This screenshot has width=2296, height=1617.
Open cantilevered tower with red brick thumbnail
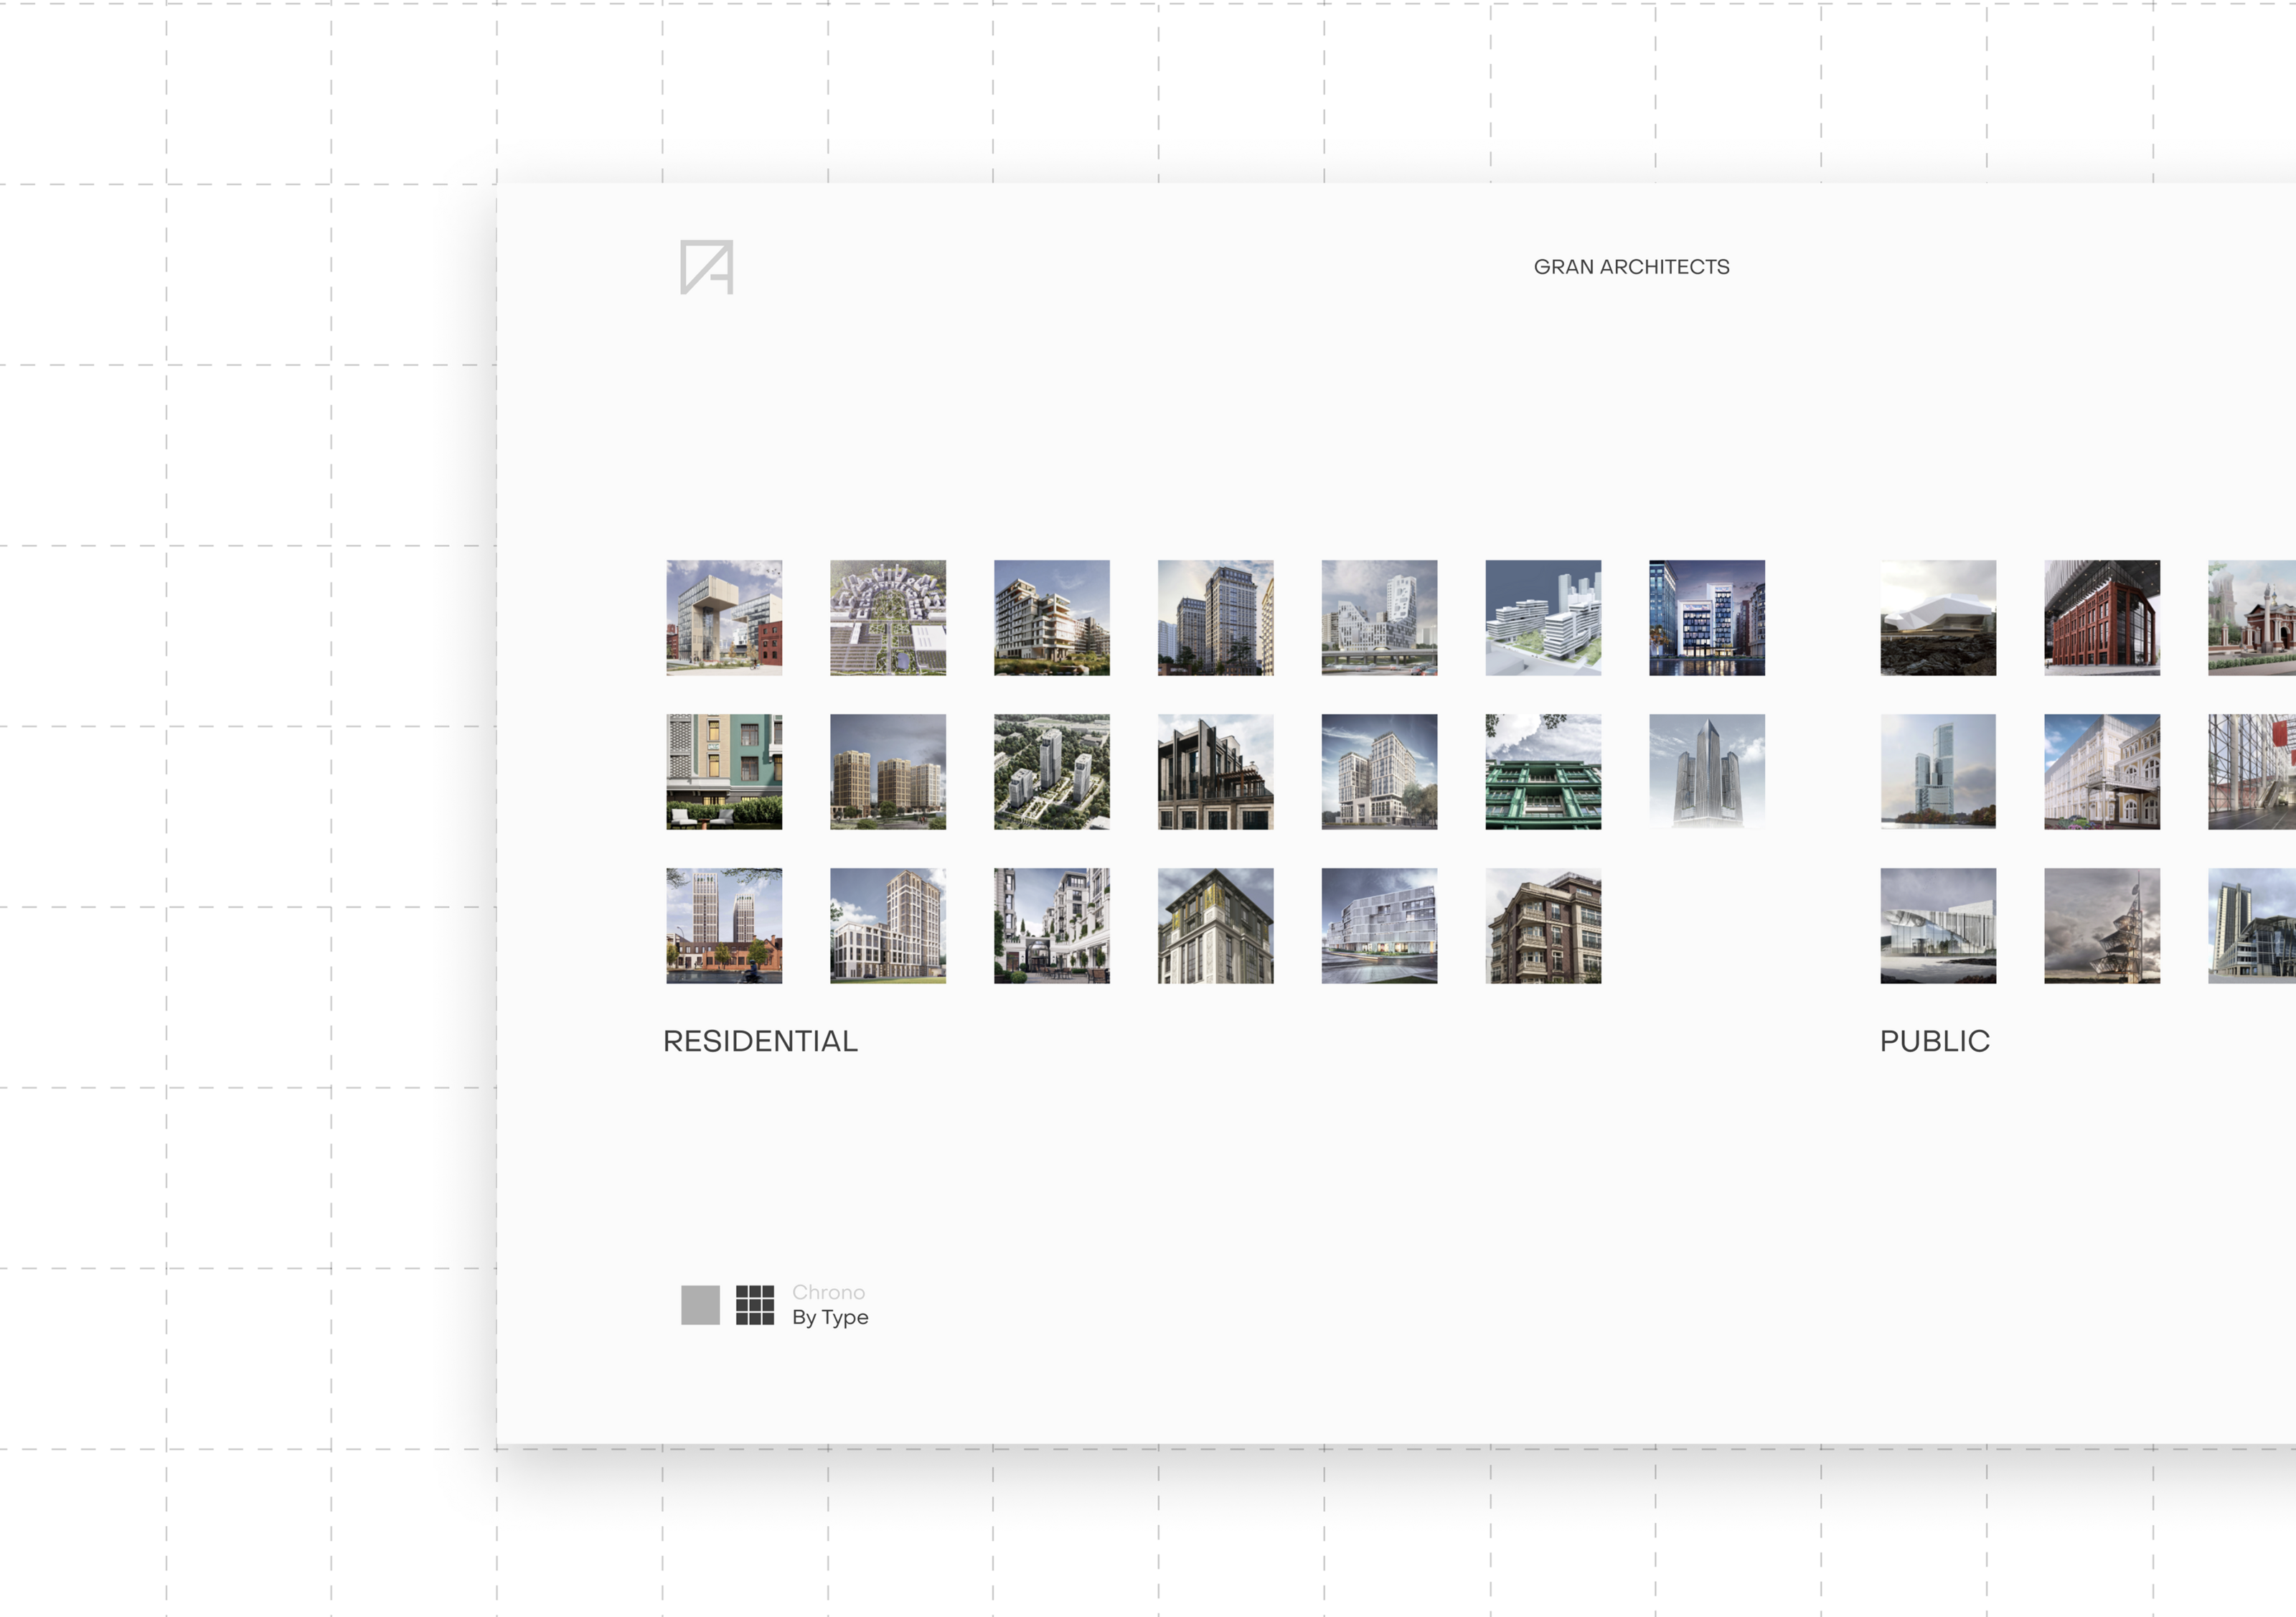[x=724, y=617]
